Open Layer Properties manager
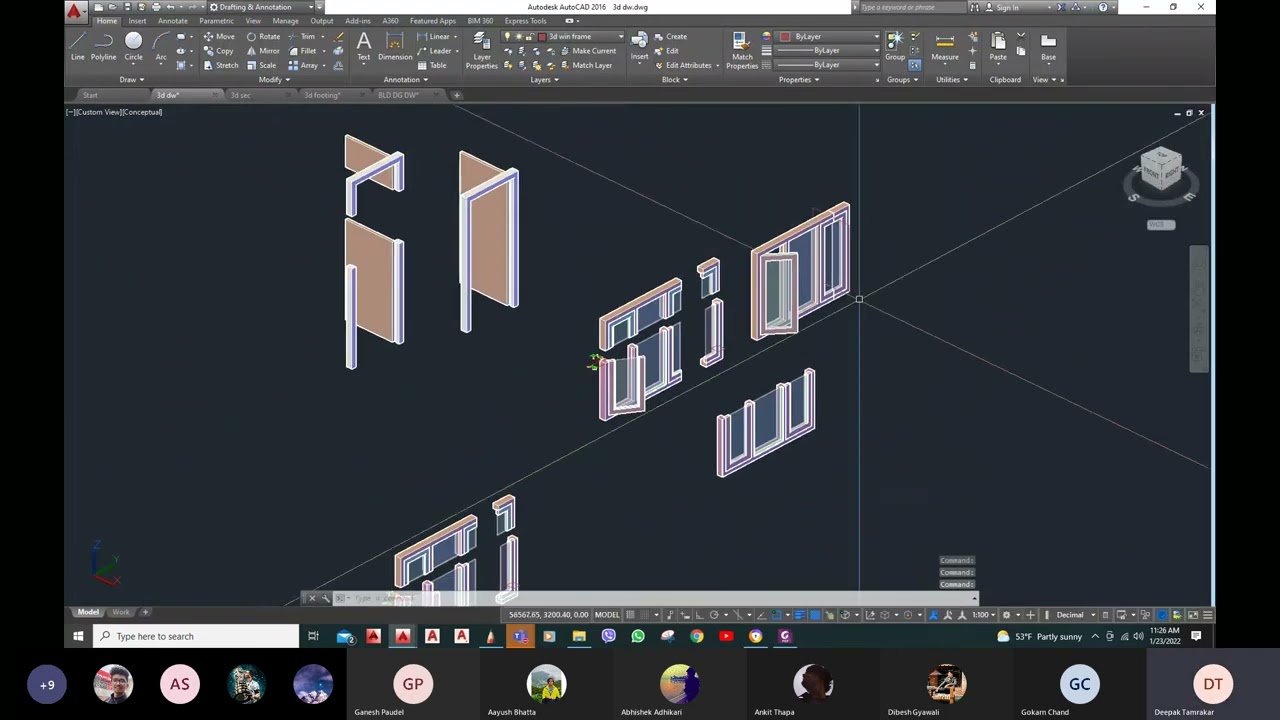Image resolution: width=1280 pixels, height=720 pixels. (x=481, y=50)
